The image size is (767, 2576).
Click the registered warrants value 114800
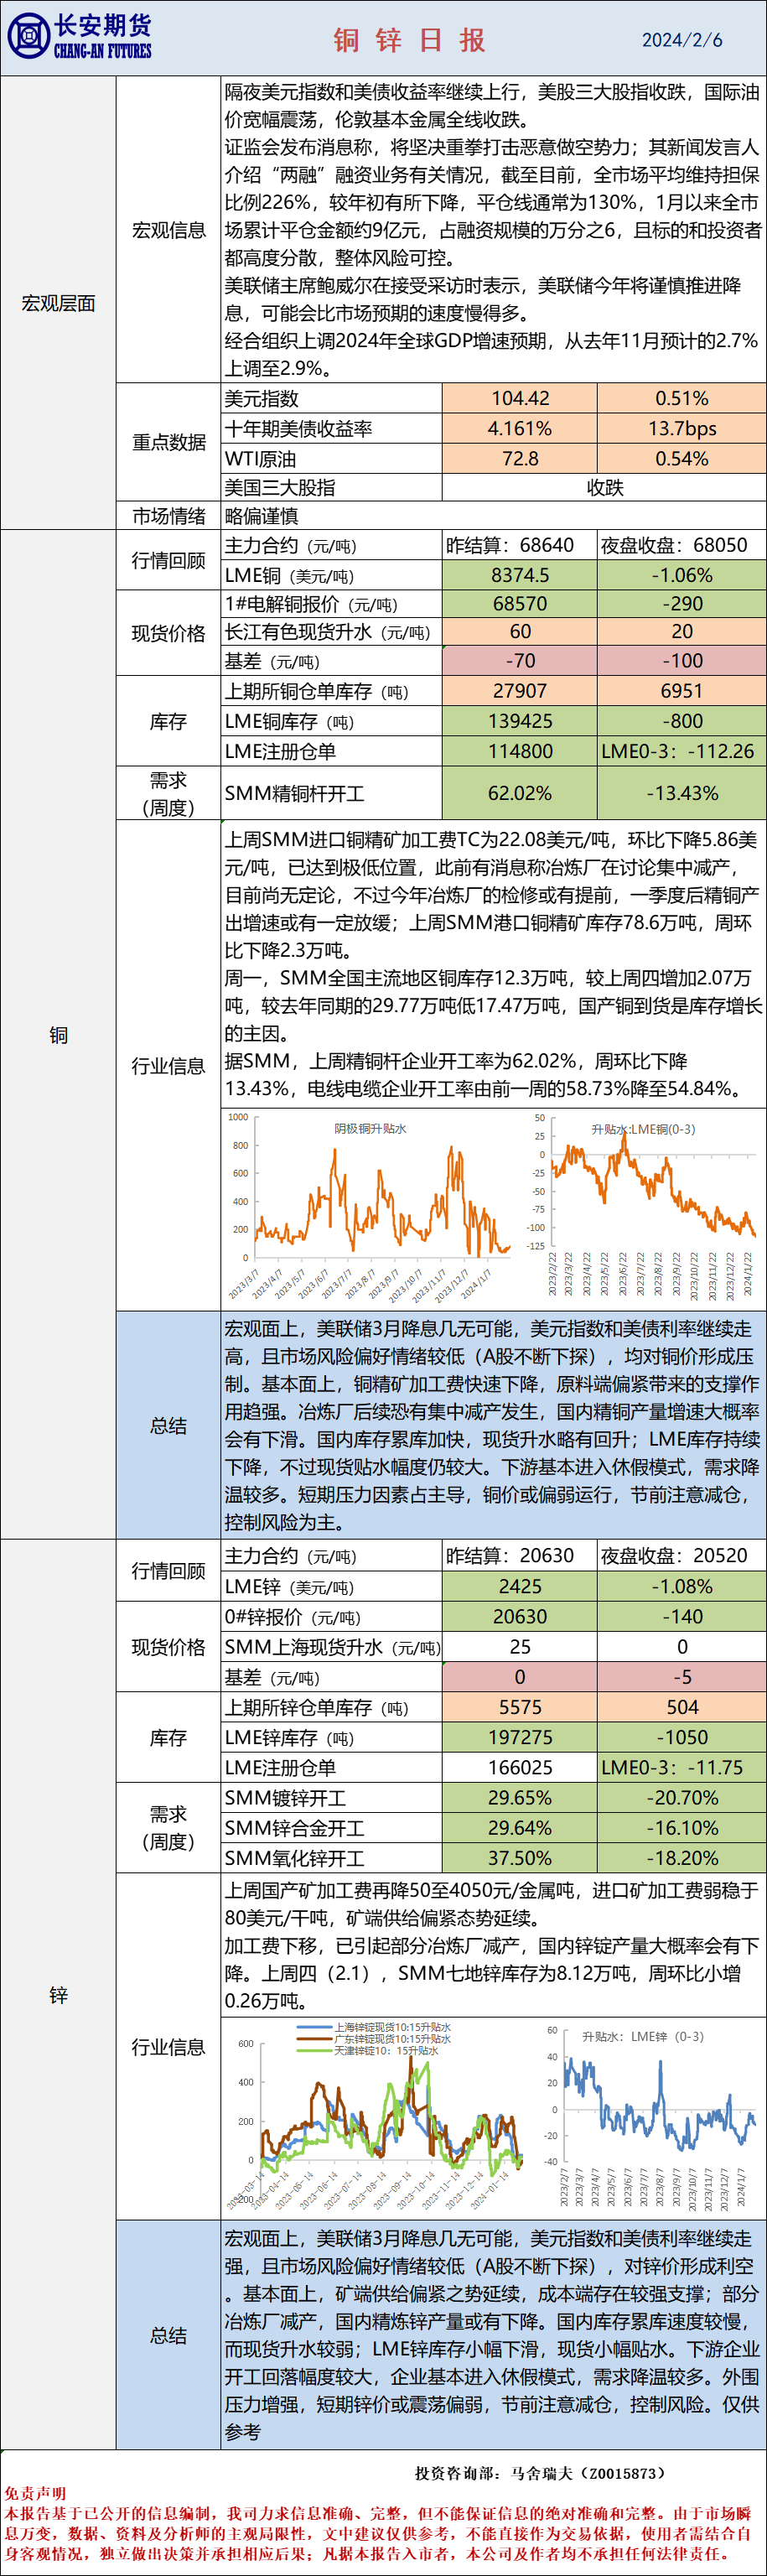520,751
